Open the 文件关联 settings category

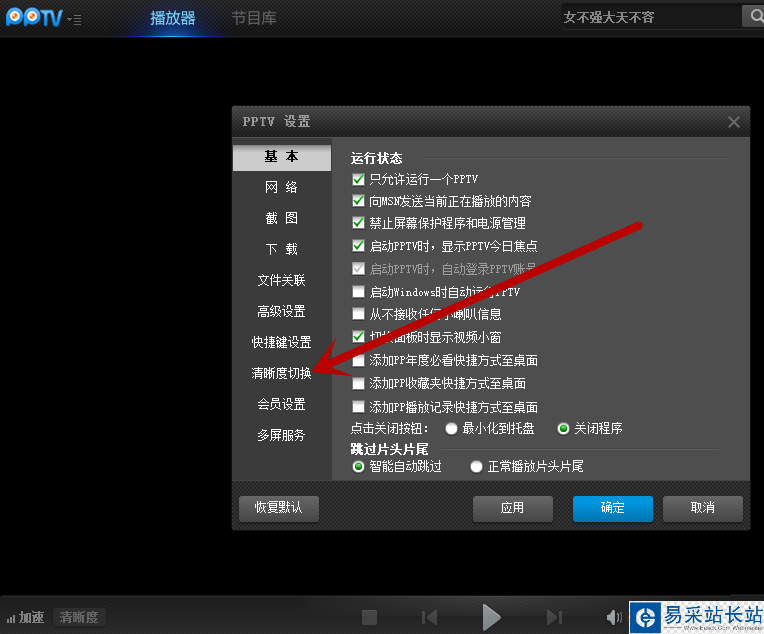pyautogui.click(x=282, y=280)
